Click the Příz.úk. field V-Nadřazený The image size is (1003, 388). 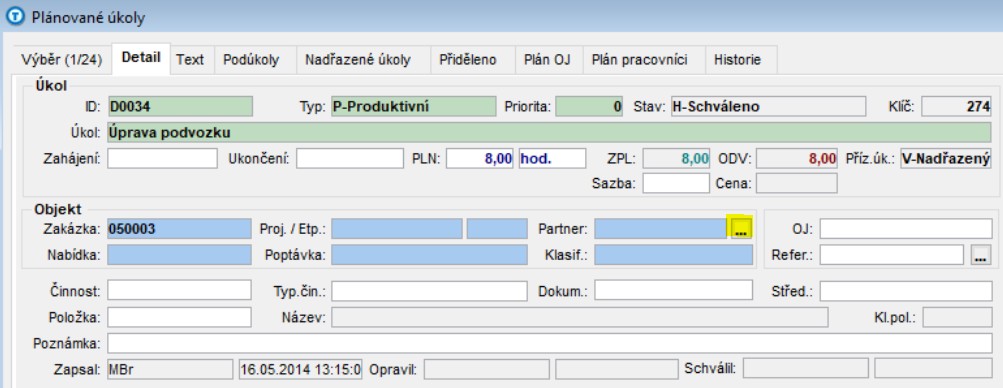pos(947,159)
